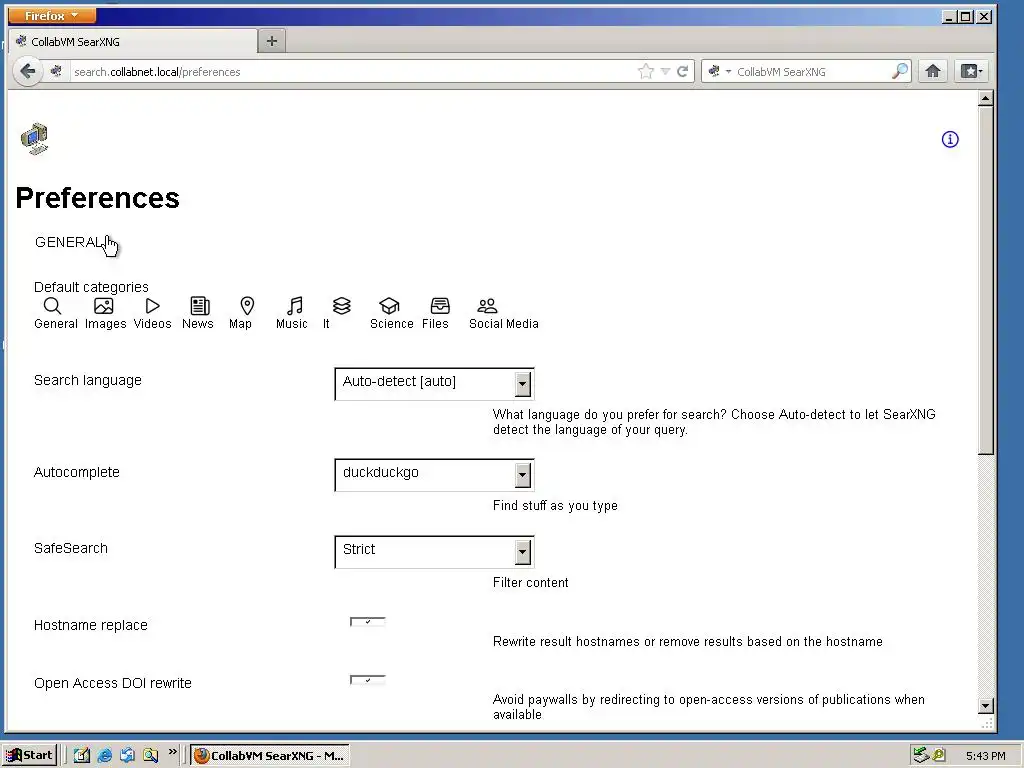Open the search engine selector dropdown
The image size is (1024, 768).
[719, 71]
